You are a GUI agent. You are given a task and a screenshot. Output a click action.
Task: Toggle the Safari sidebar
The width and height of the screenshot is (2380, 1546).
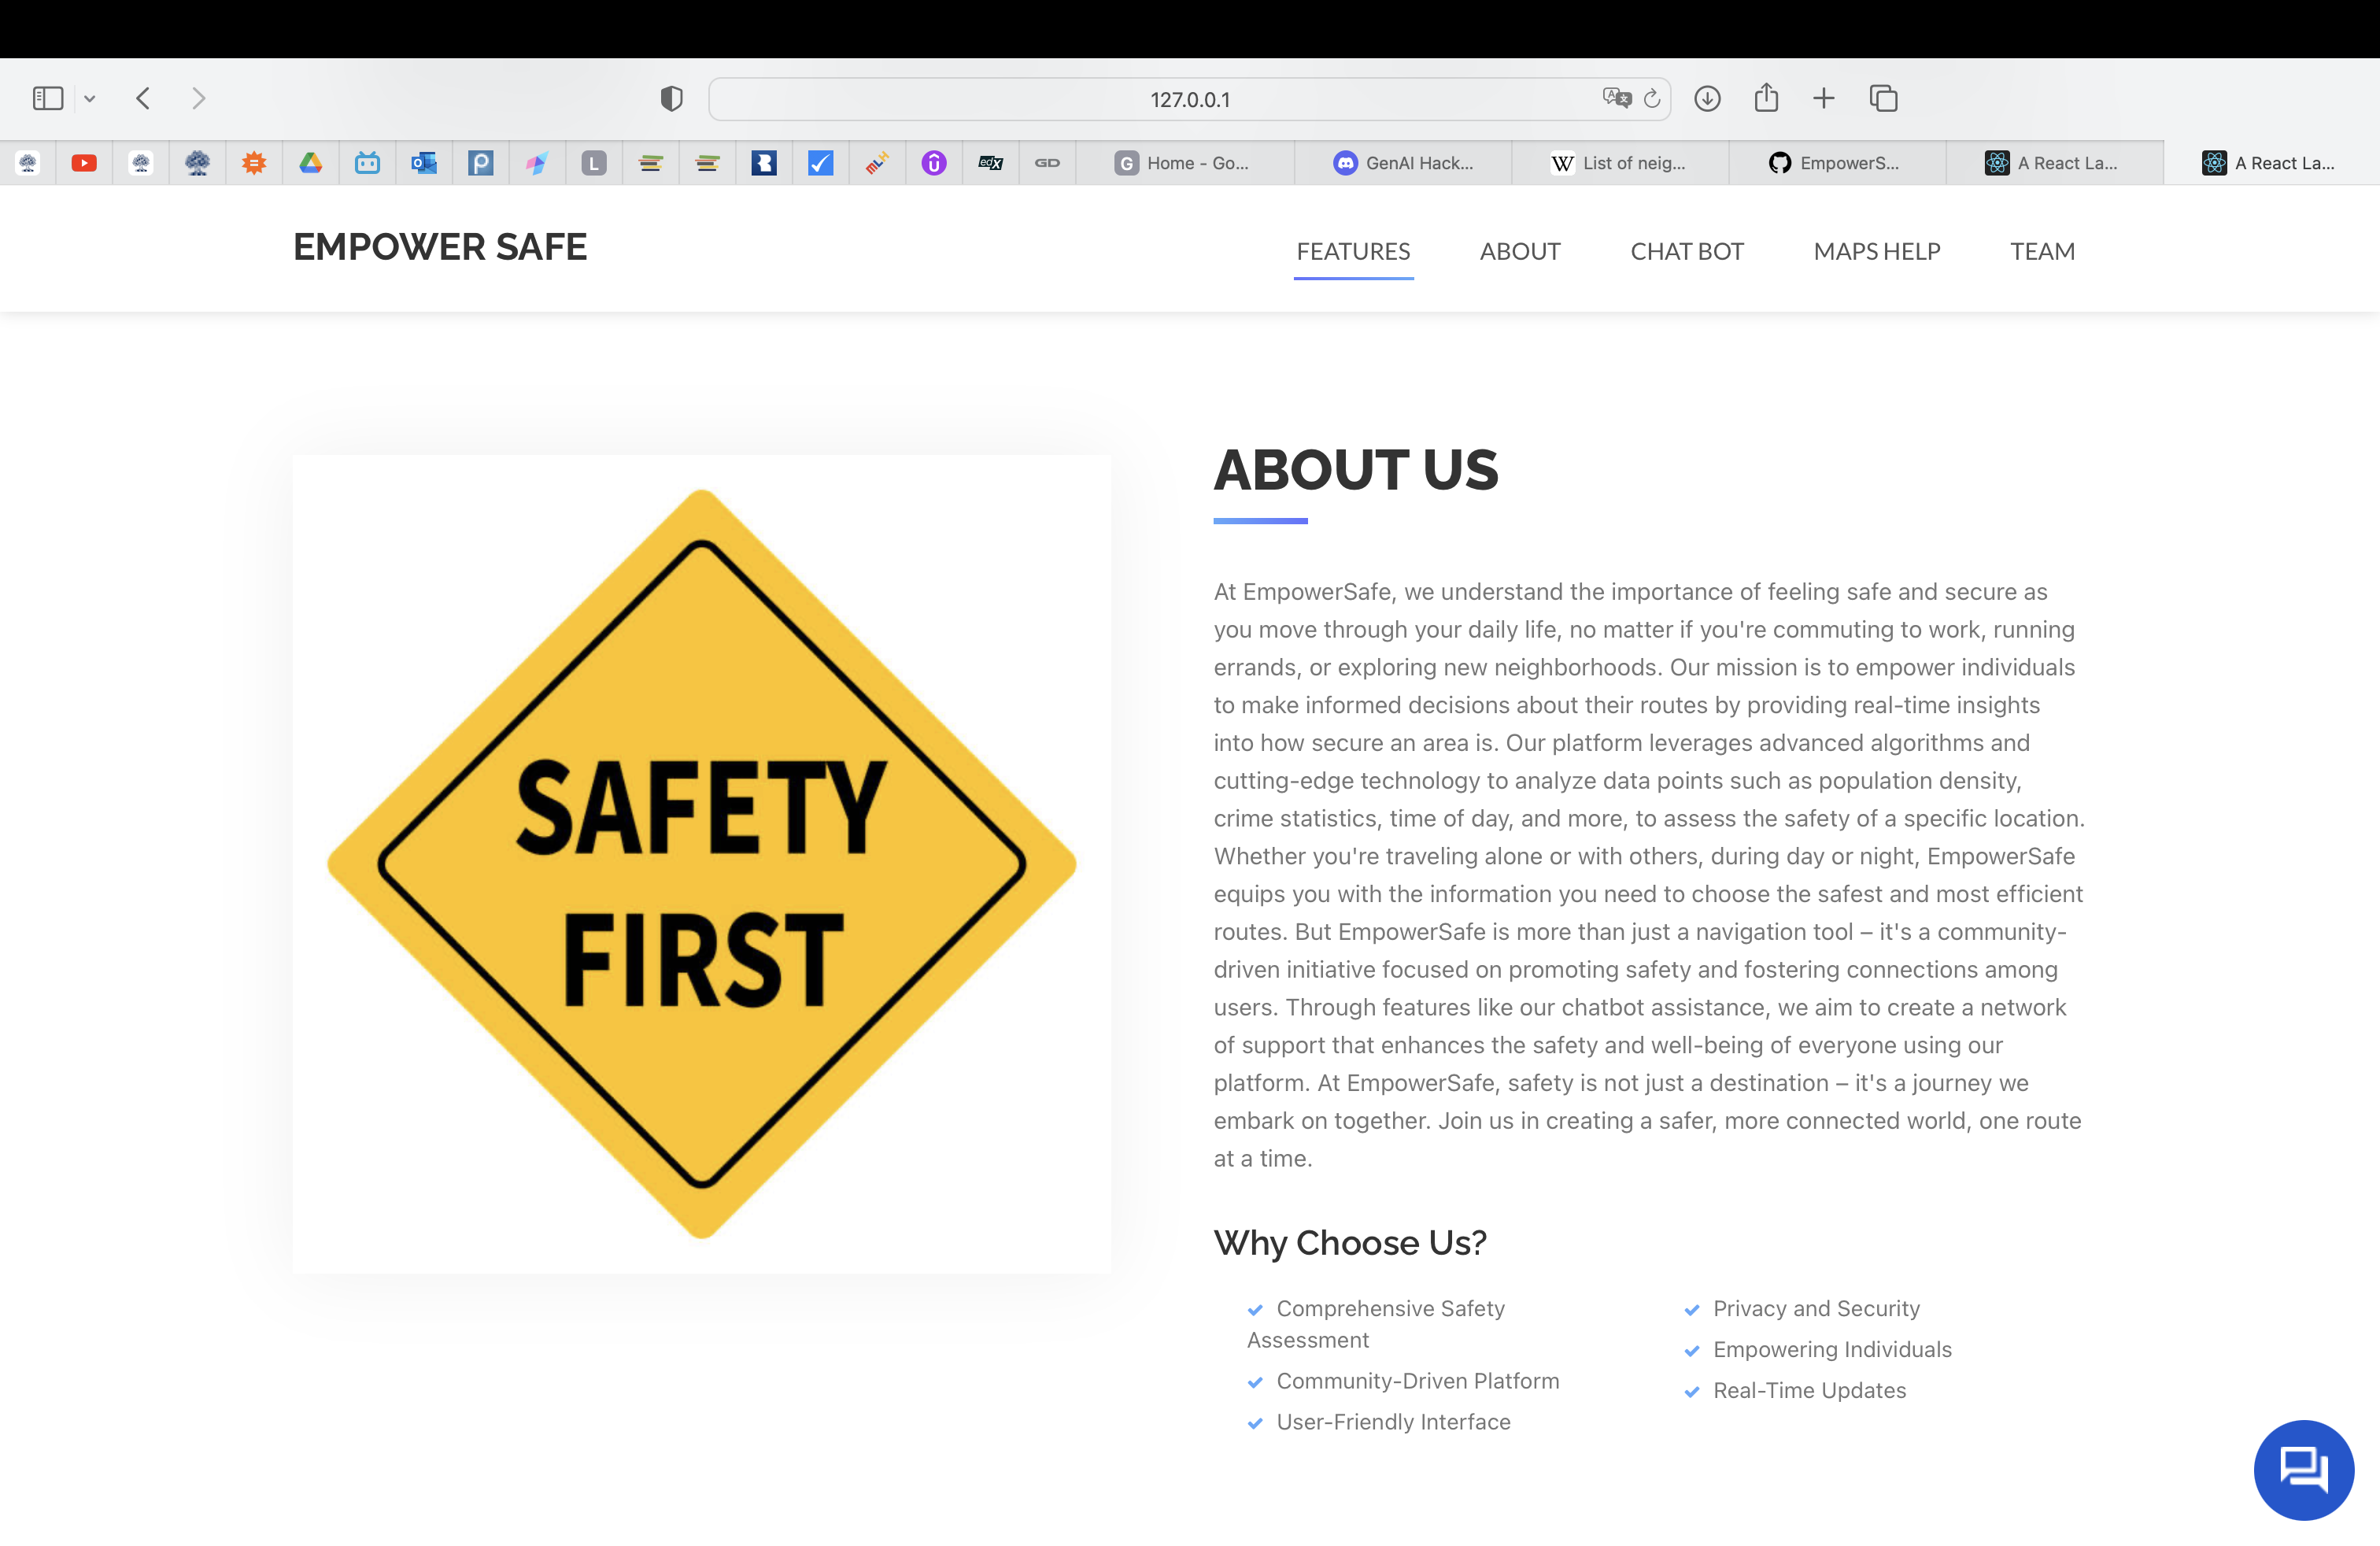coord(48,98)
